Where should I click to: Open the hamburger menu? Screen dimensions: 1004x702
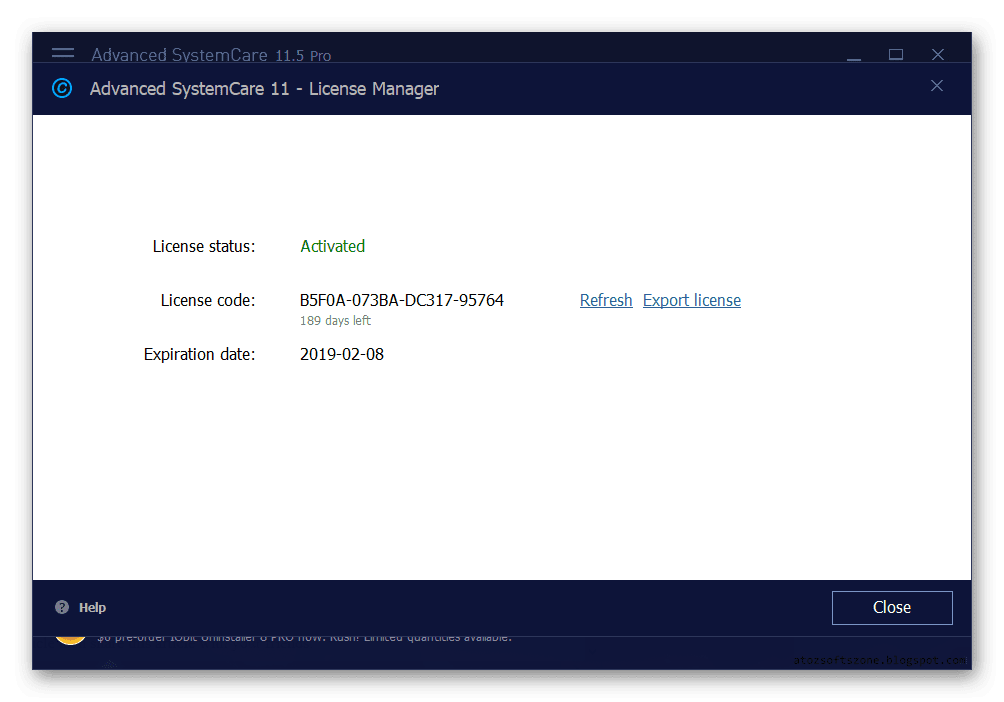point(62,55)
